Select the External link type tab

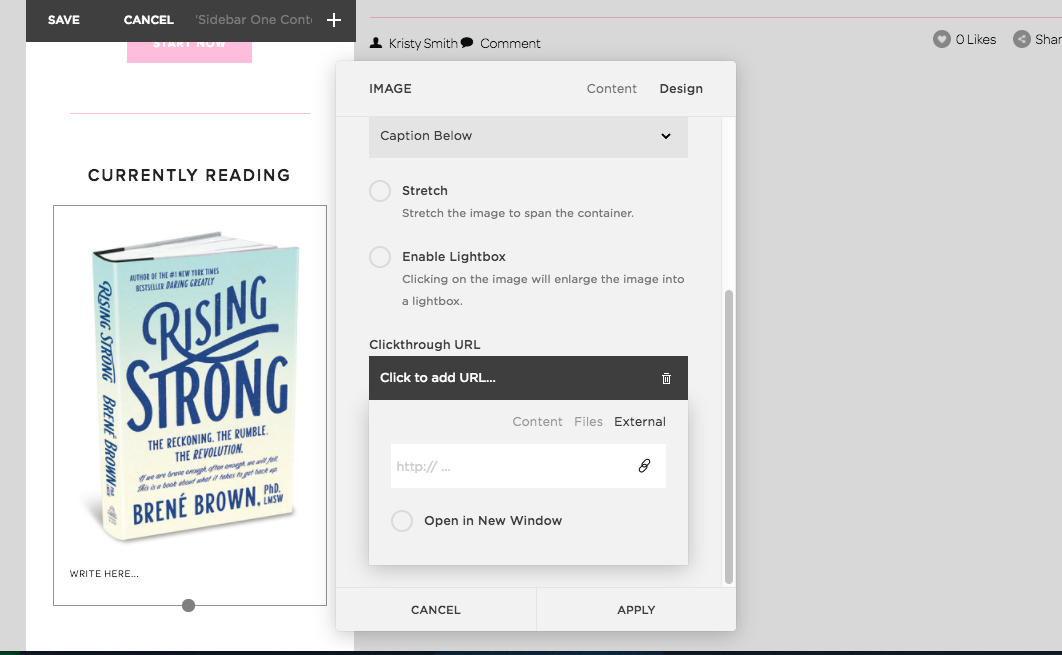639,421
